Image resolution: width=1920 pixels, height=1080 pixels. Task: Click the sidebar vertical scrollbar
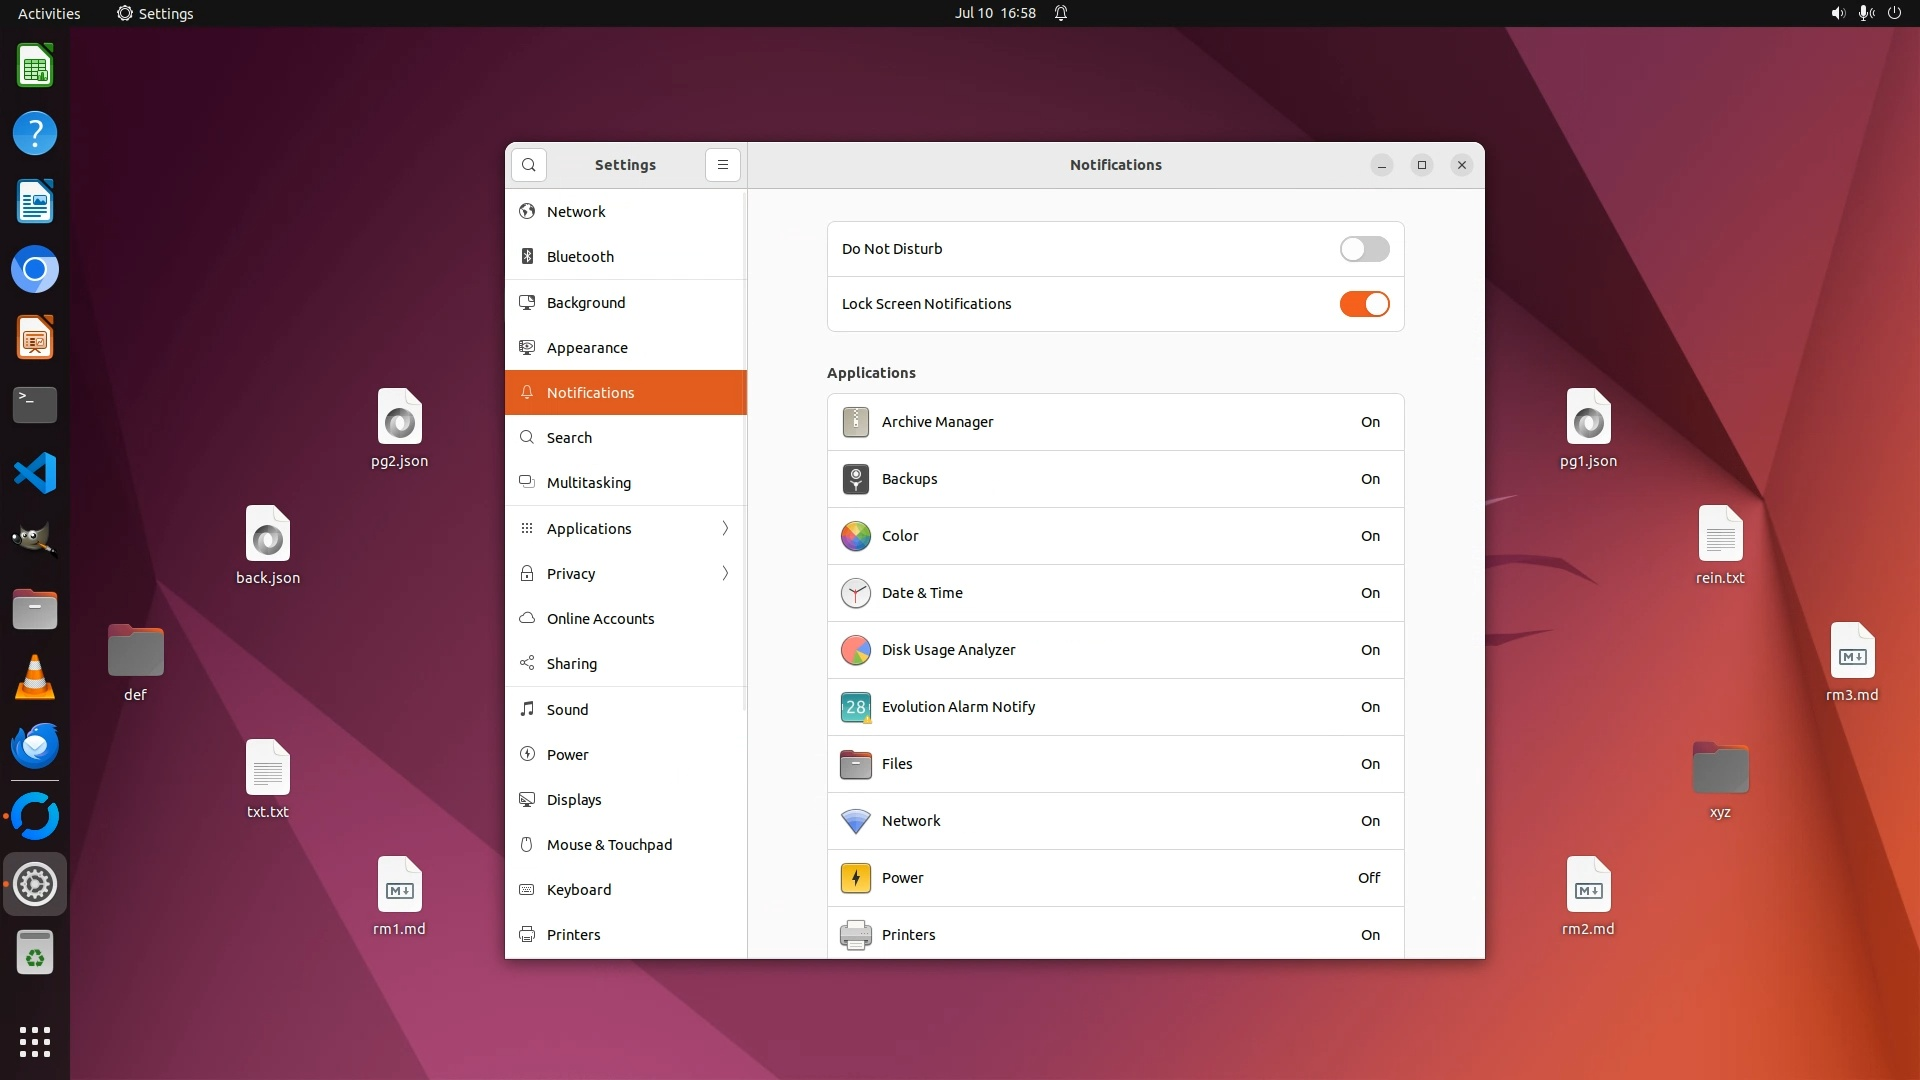point(743,450)
